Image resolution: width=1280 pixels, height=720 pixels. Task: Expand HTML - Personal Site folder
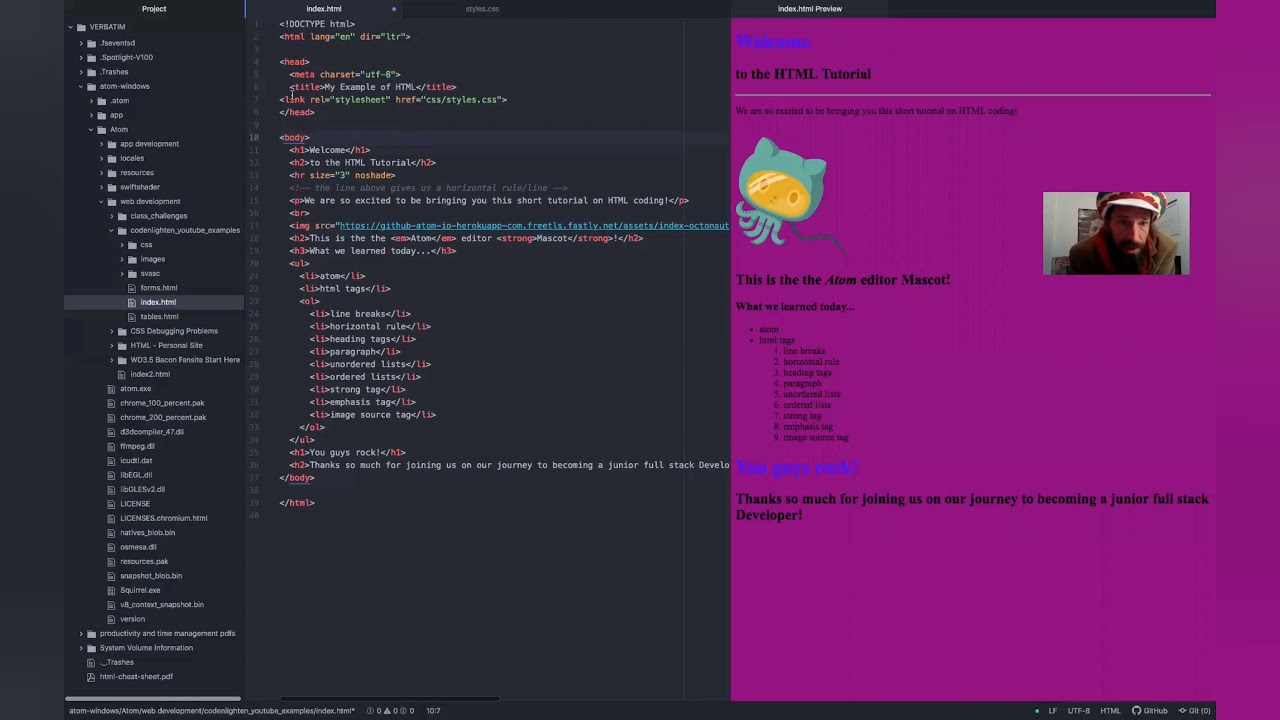112,346
